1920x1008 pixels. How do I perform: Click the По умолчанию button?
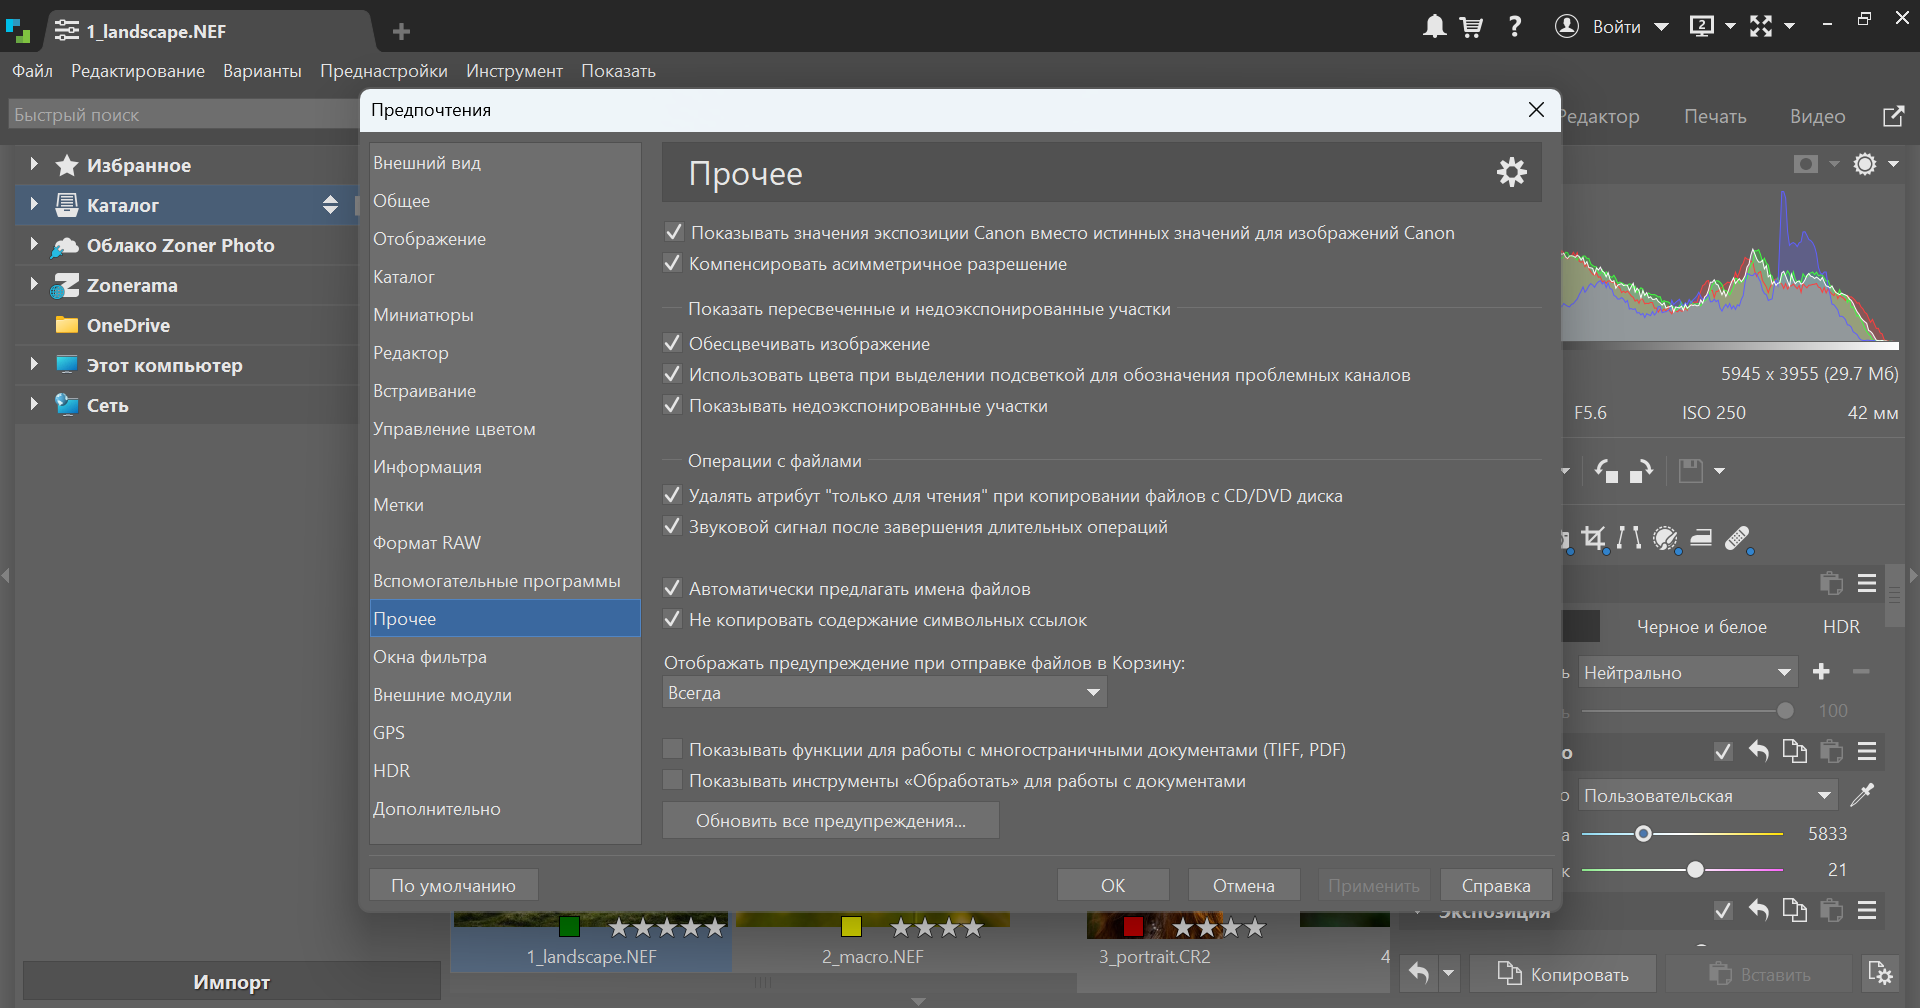click(x=453, y=885)
